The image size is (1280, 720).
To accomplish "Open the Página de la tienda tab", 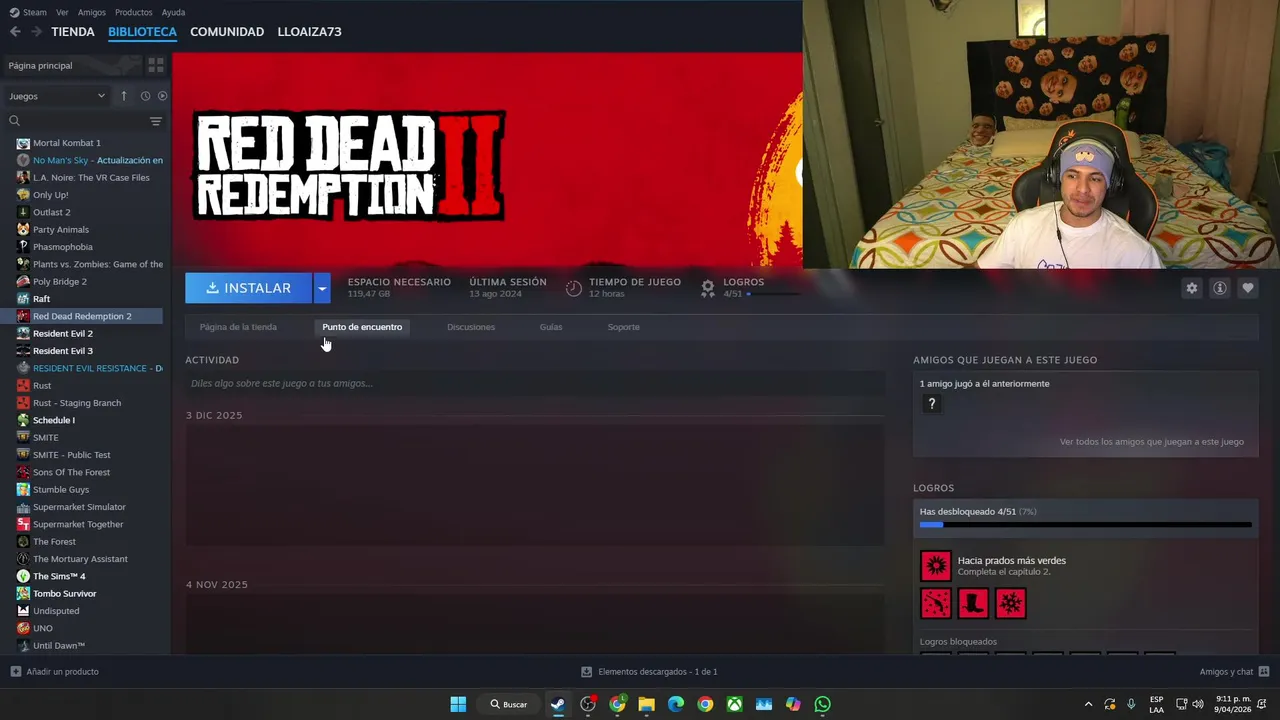I will (x=238, y=327).
